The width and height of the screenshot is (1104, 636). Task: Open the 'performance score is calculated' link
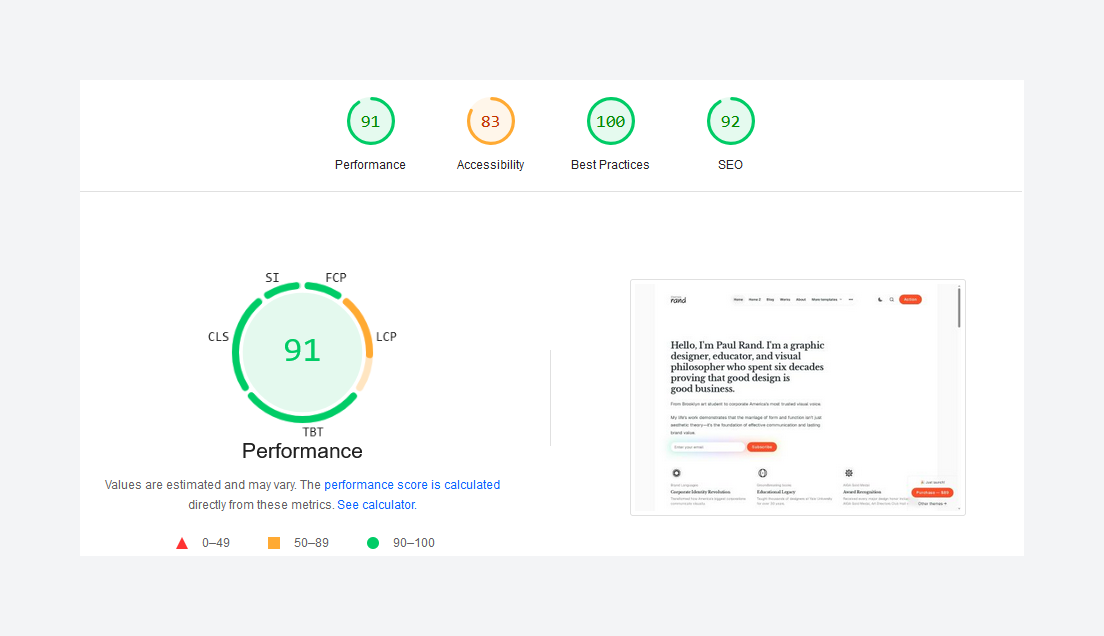click(x=412, y=485)
